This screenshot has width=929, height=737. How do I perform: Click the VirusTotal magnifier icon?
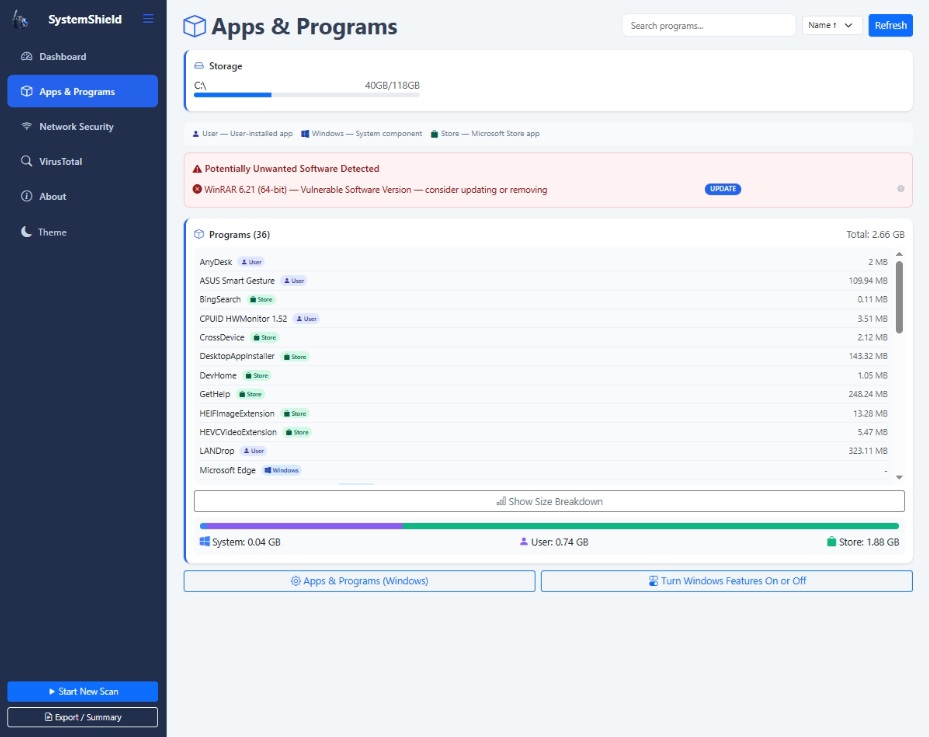[x=27, y=161]
